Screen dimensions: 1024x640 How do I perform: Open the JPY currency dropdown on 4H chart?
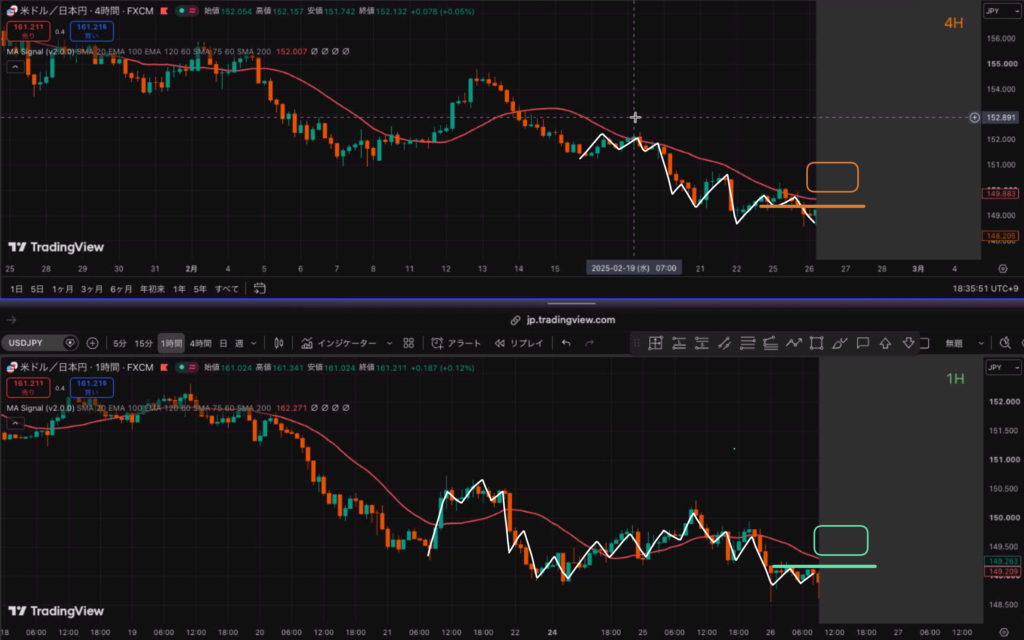tap(1002, 11)
